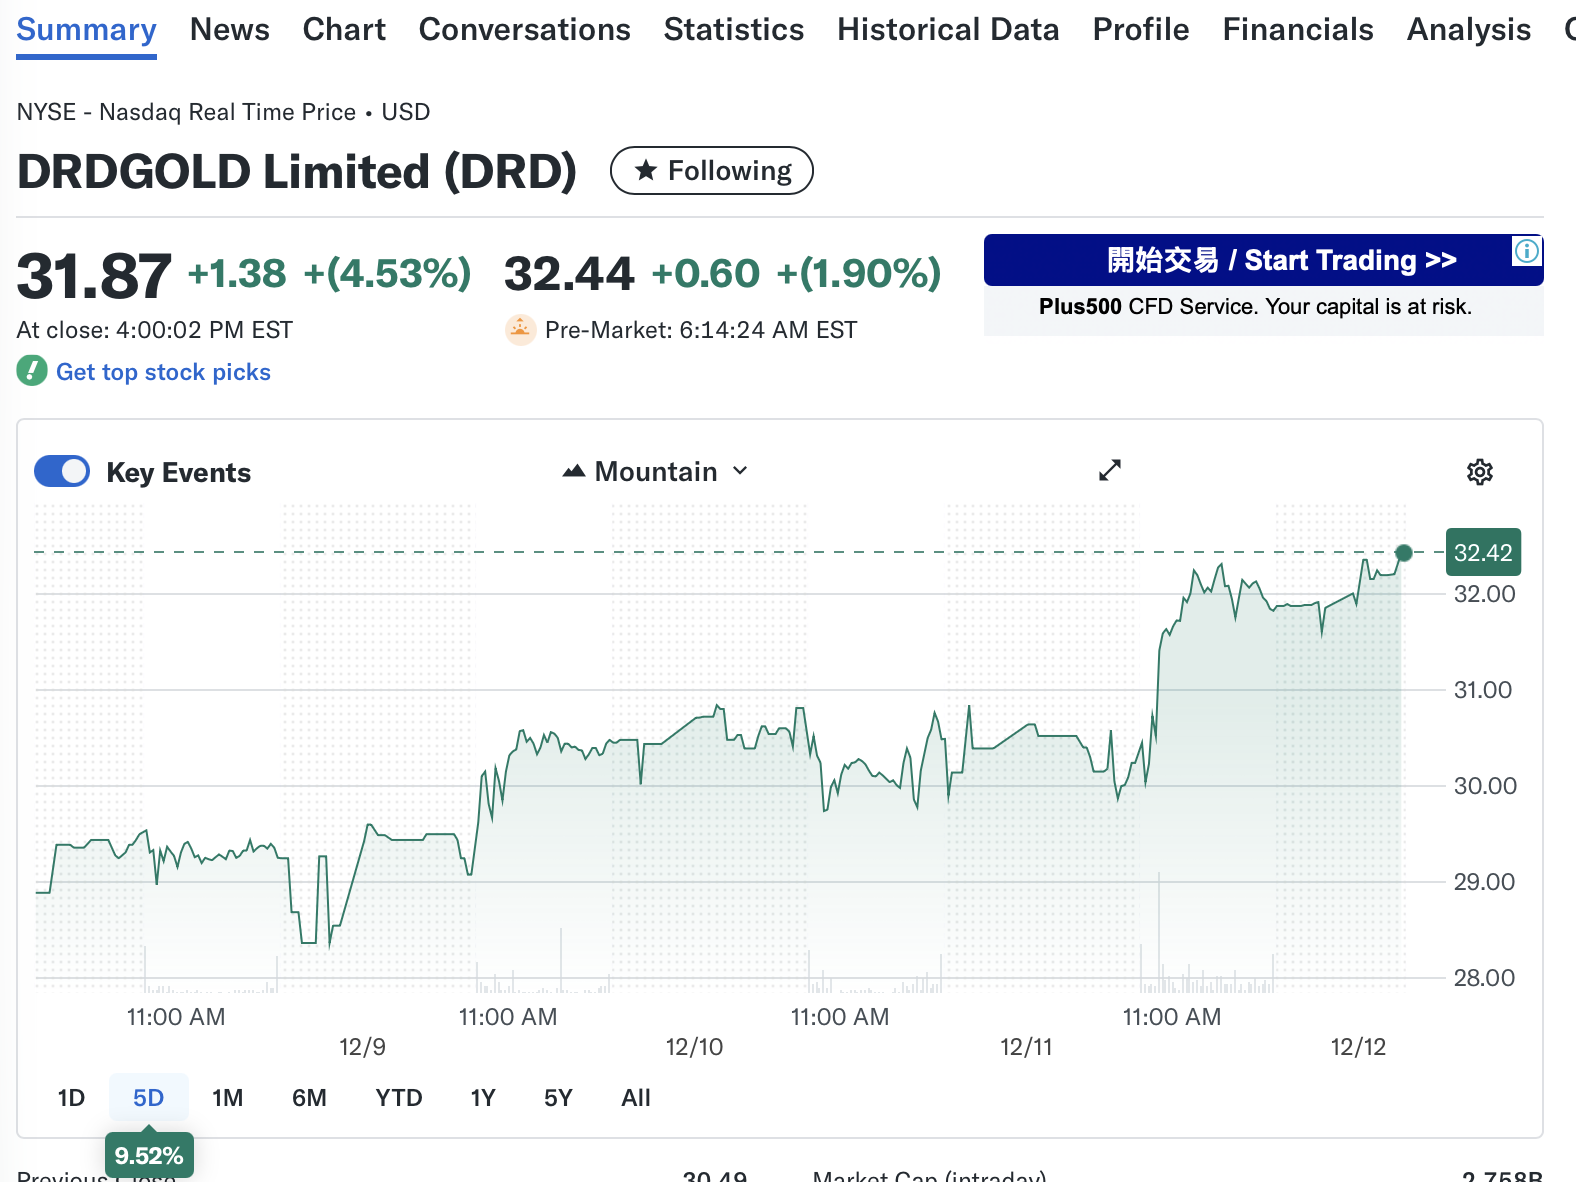
Task: Select the 1D time range
Action: coord(71,1098)
